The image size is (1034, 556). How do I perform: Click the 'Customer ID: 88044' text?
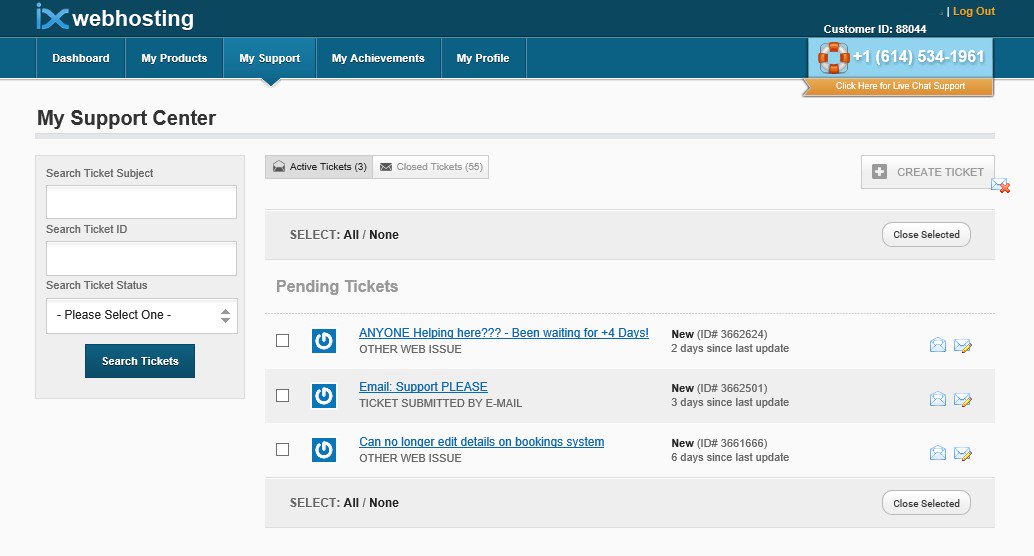874,29
